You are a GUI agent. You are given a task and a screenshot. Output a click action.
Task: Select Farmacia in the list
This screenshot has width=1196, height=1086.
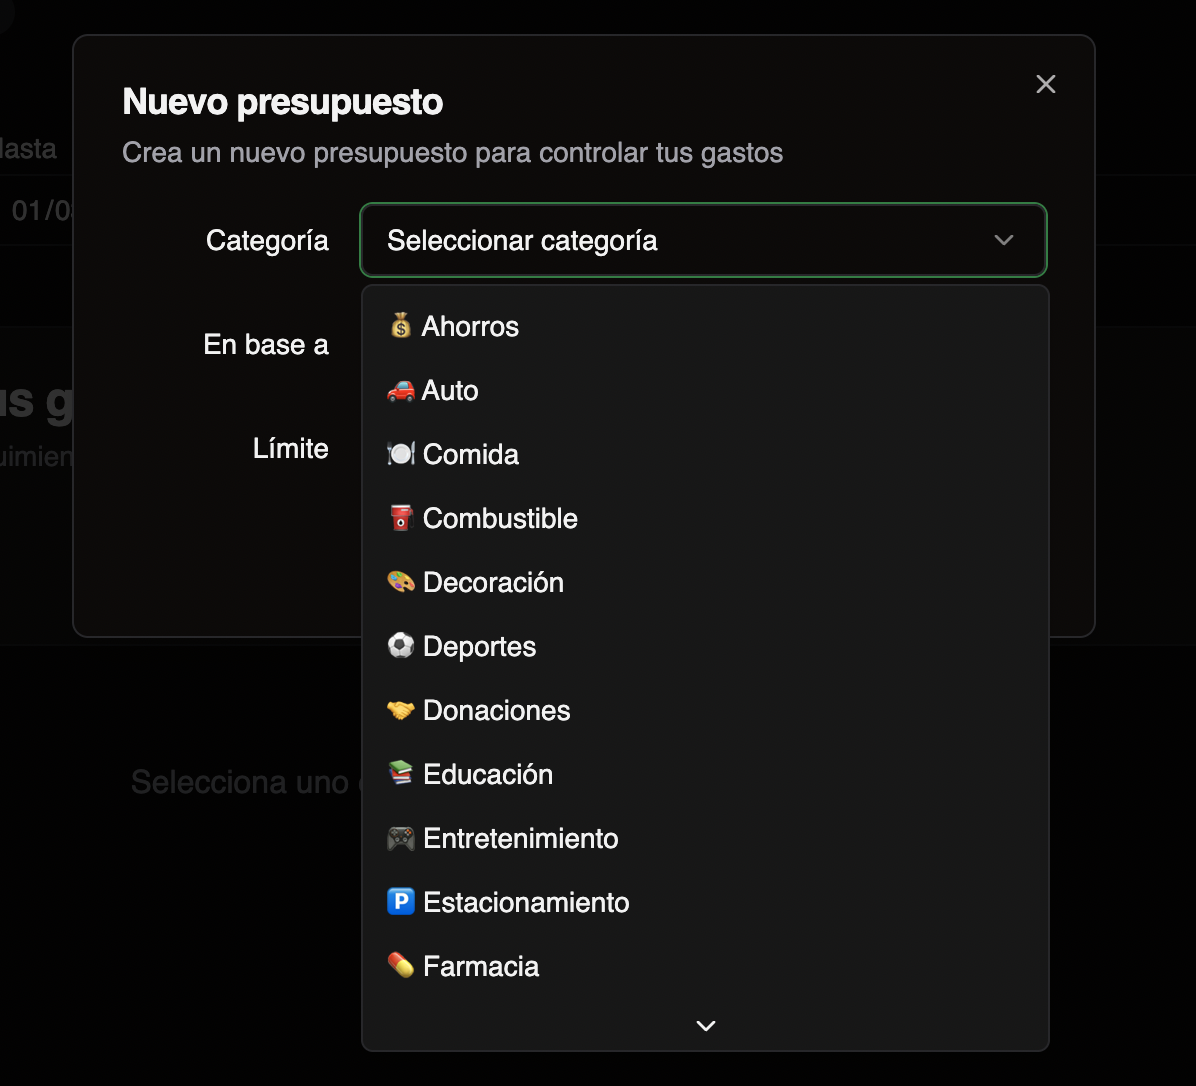click(481, 966)
